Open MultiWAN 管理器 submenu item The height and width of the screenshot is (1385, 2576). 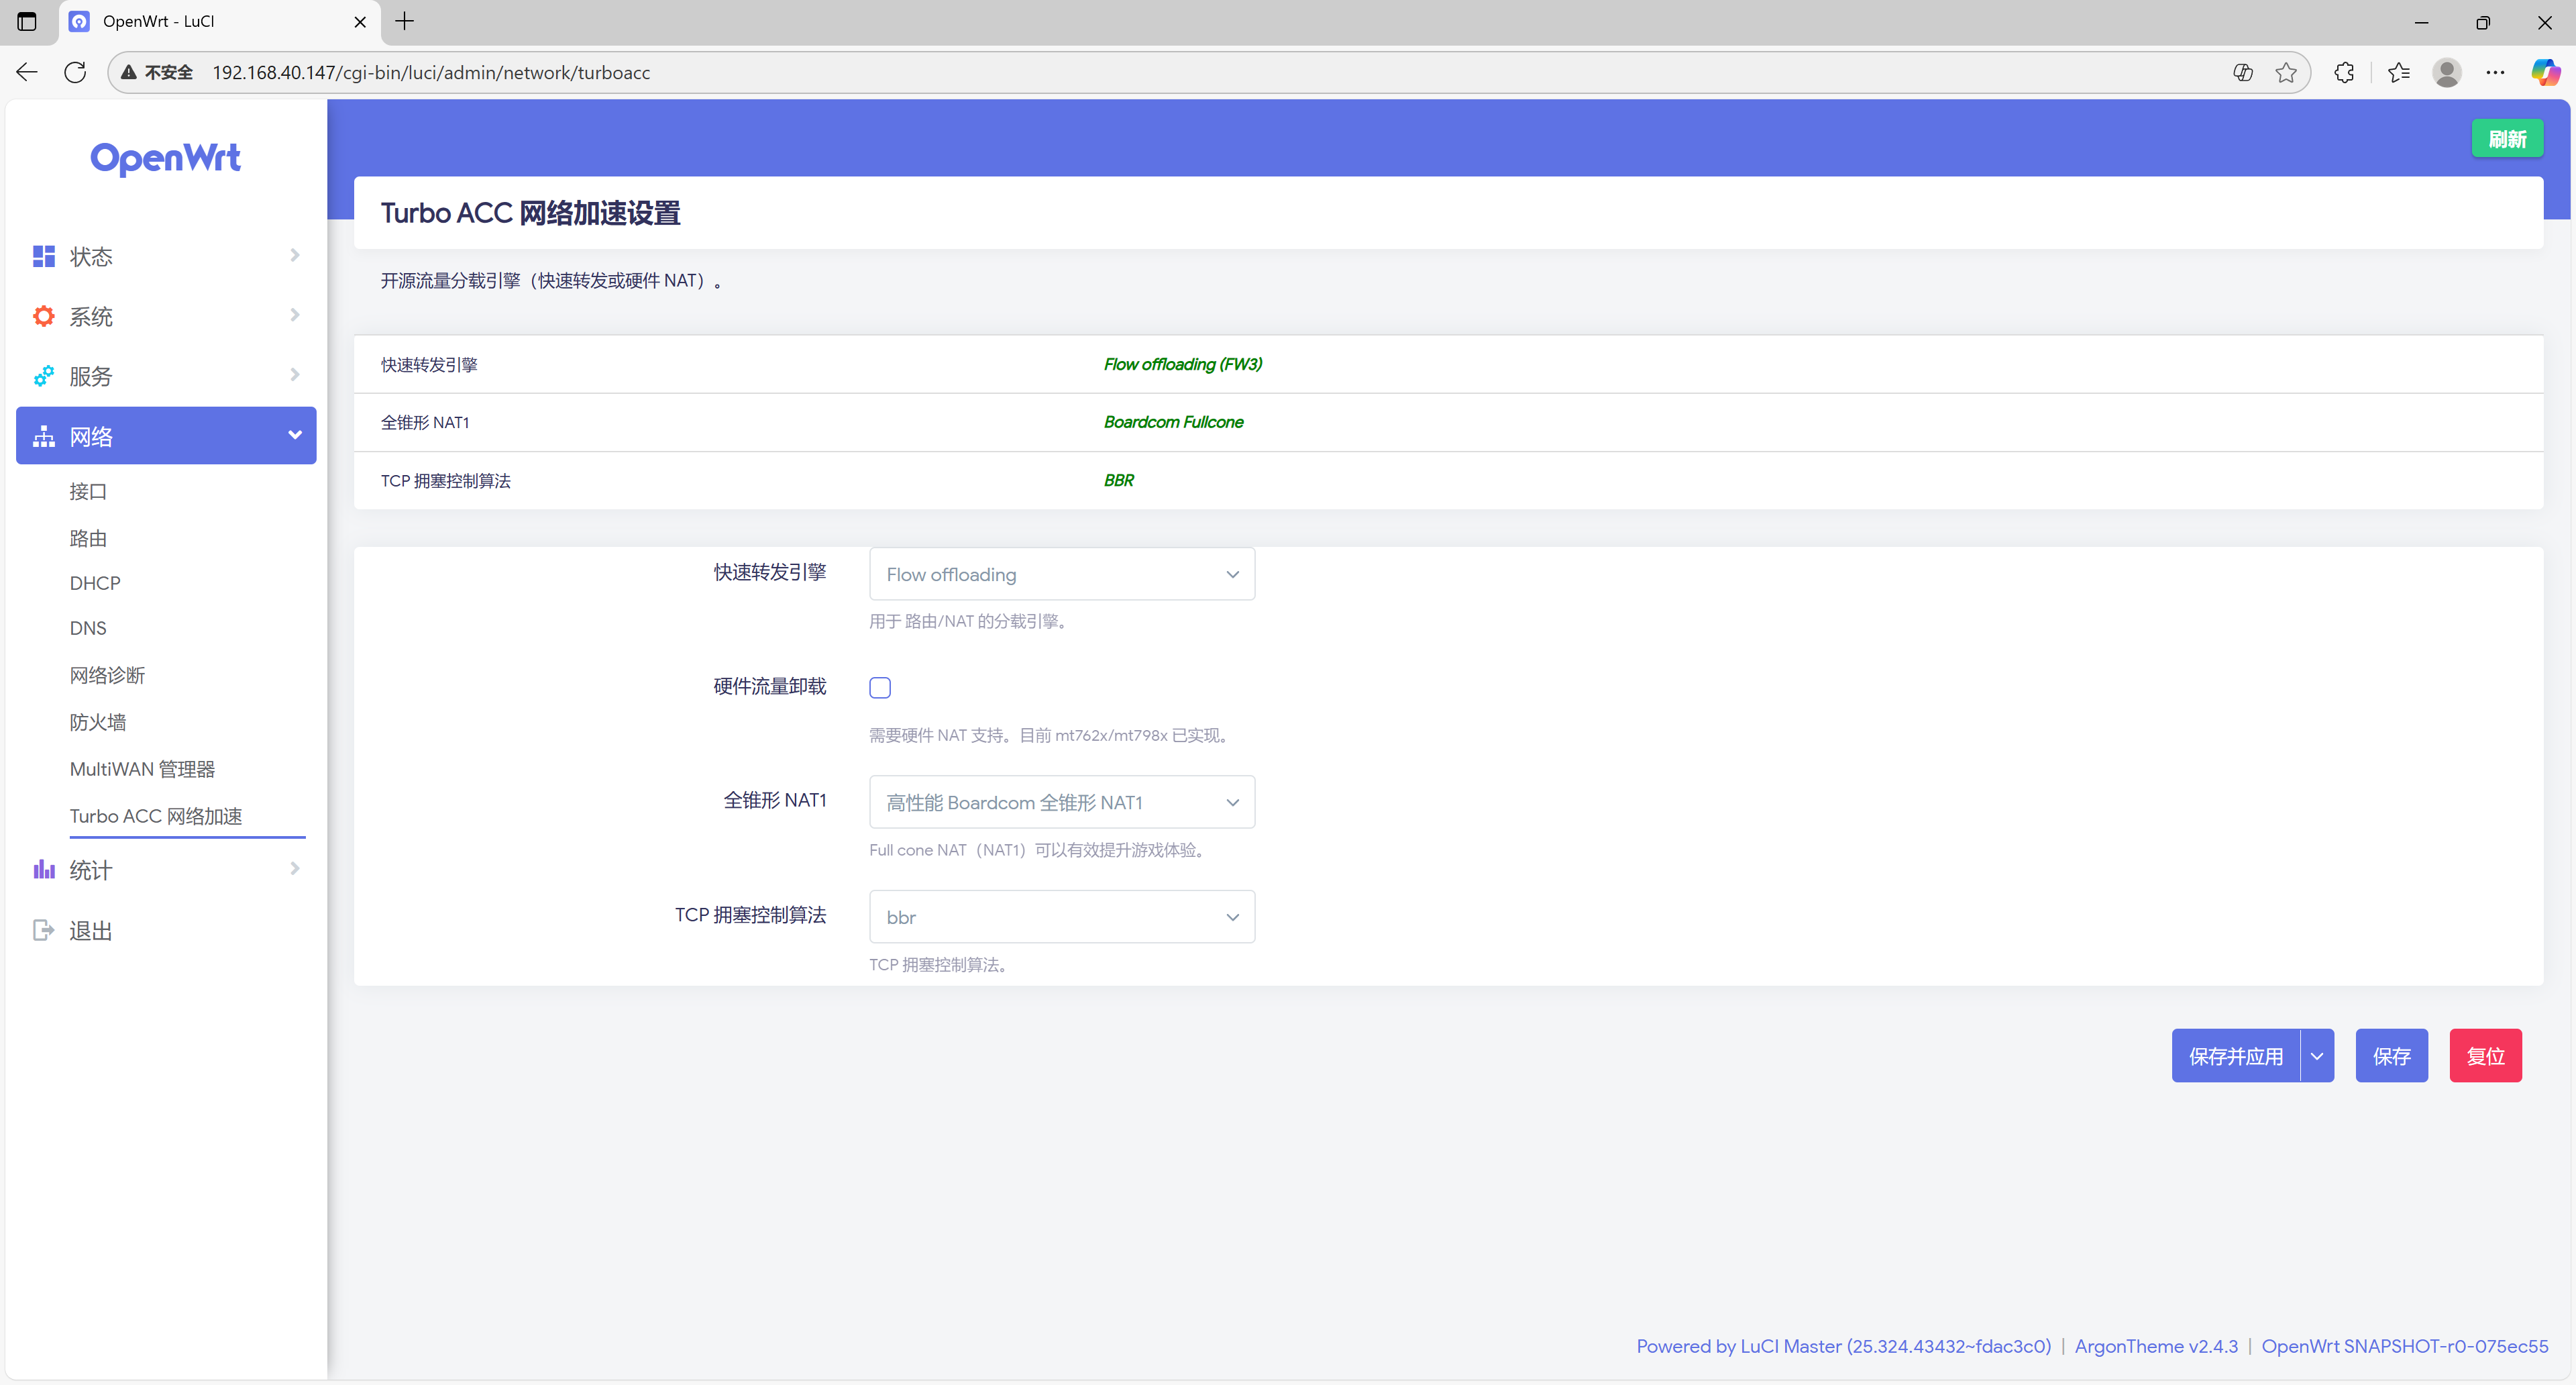tap(142, 769)
